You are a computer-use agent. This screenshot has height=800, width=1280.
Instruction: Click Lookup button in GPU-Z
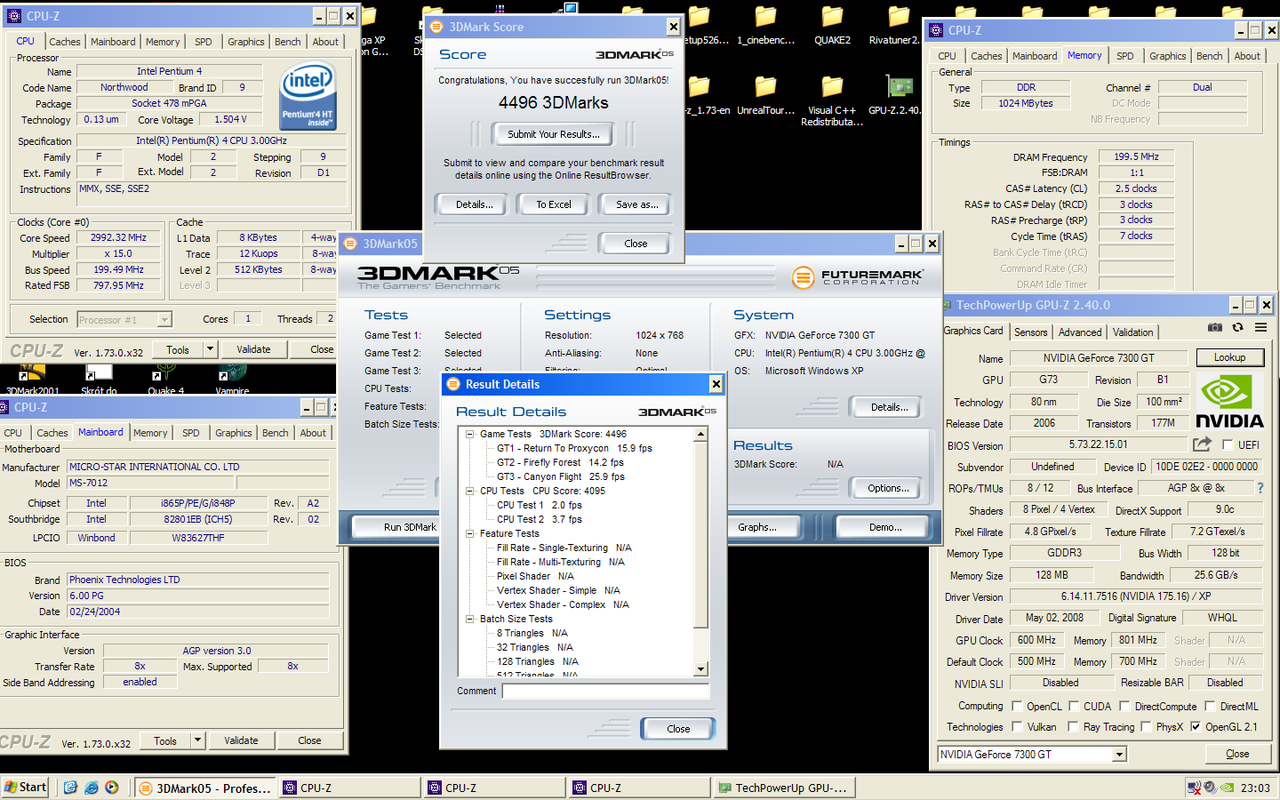1230,357
